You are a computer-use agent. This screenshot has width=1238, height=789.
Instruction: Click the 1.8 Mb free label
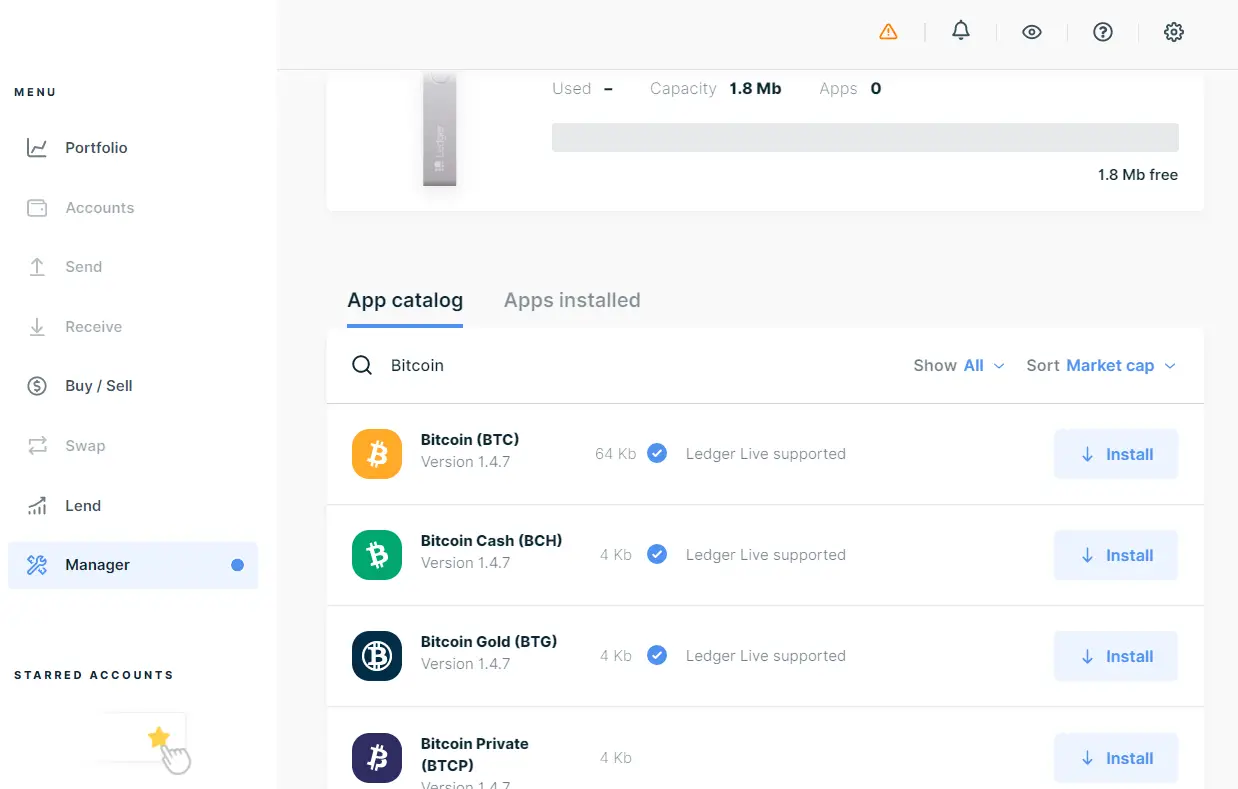pyautogui.click(x=1138, y=175)
